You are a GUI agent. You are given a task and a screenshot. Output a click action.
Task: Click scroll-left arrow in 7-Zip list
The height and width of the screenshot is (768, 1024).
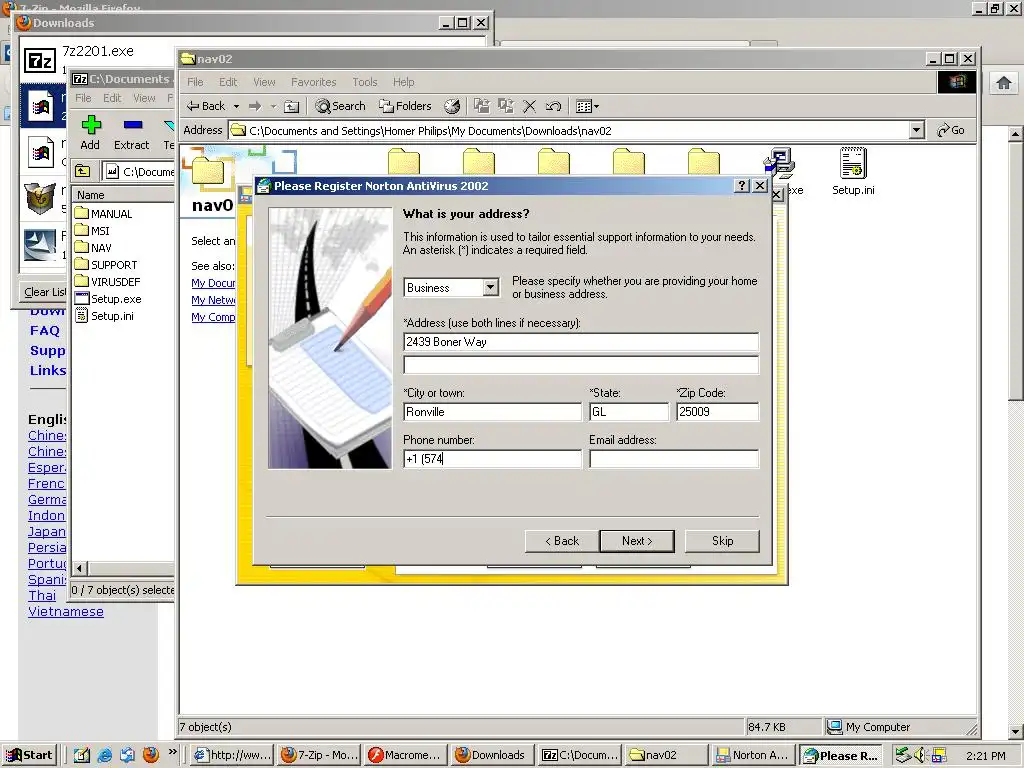click(x=80, y=568)
